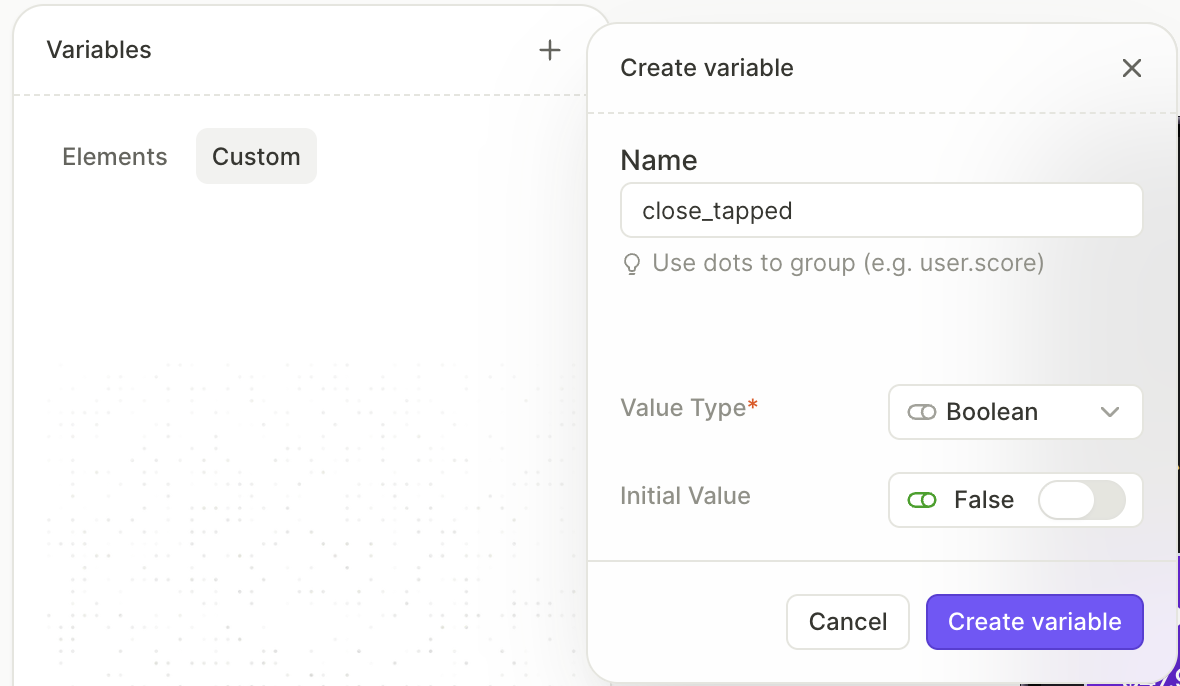Open the Value Type Boolean dropdown
Image resolution: width=1180 pixels, height=686 pixels.
(1015, 412)
